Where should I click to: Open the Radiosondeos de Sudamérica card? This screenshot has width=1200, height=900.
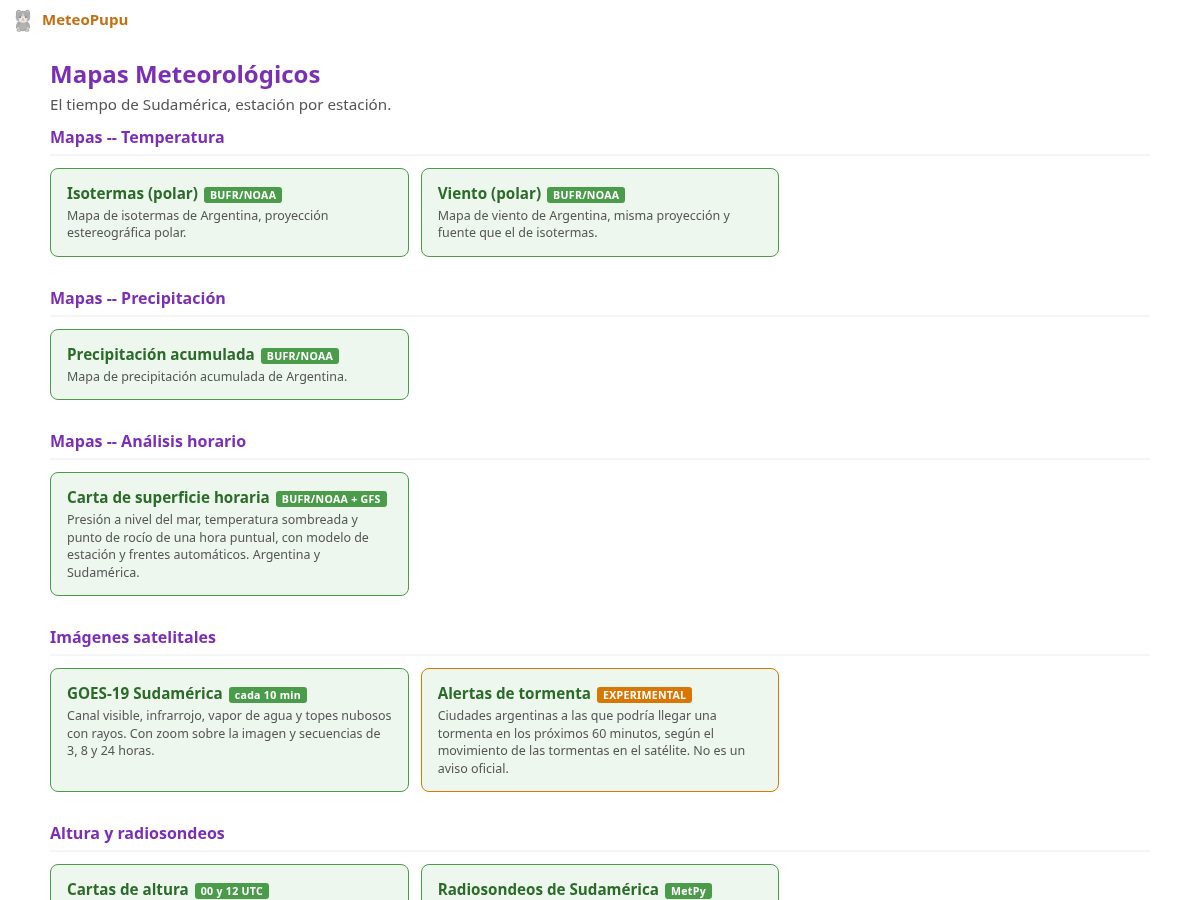600,882
